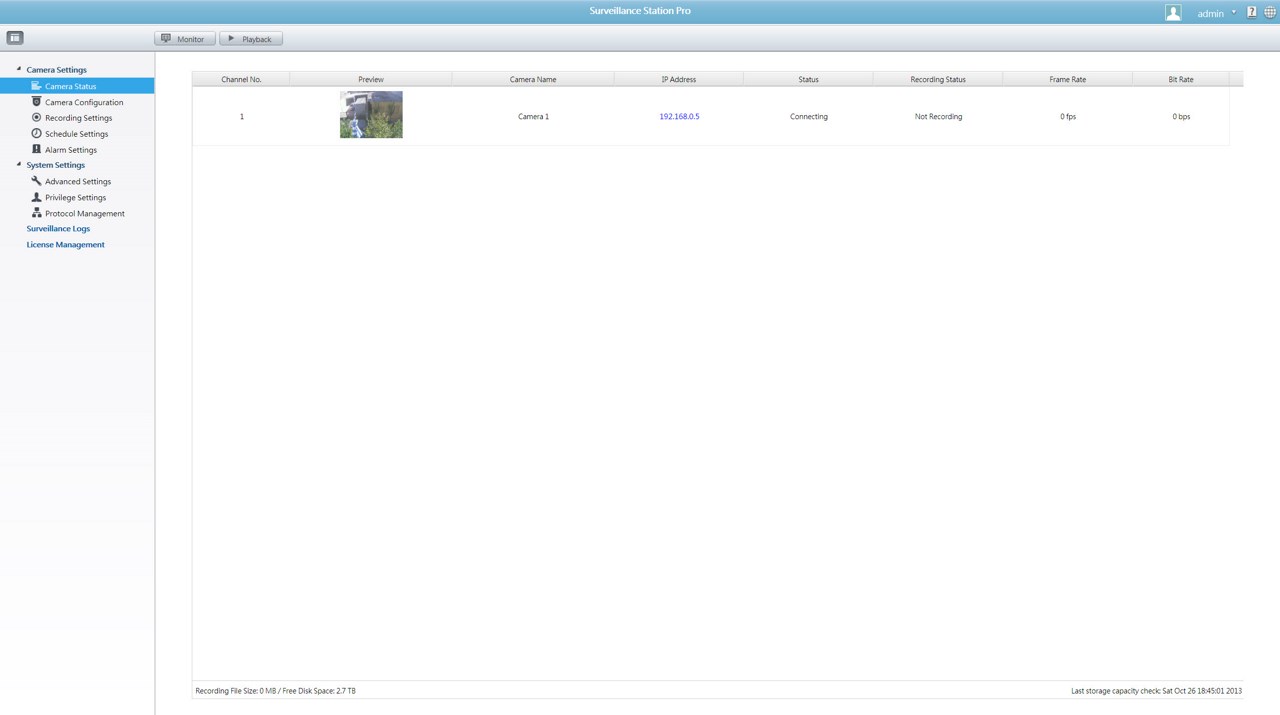Click Recording File Size status text
This screenshot has height=715, width=1280.
275,691
